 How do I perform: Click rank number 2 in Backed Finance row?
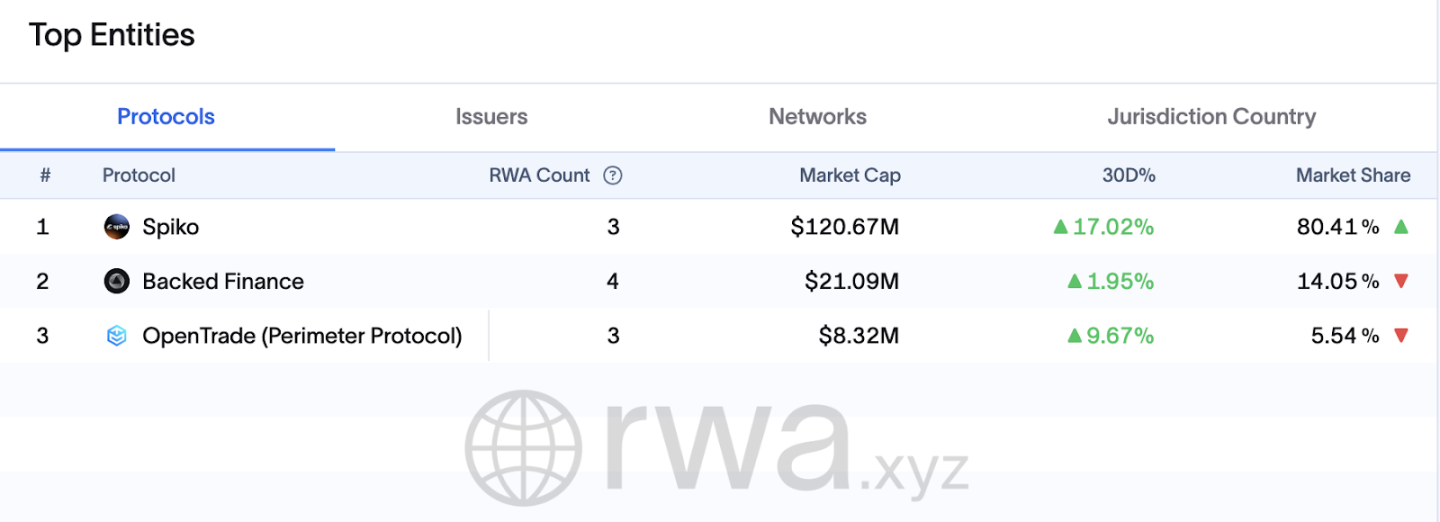point(42,282)
